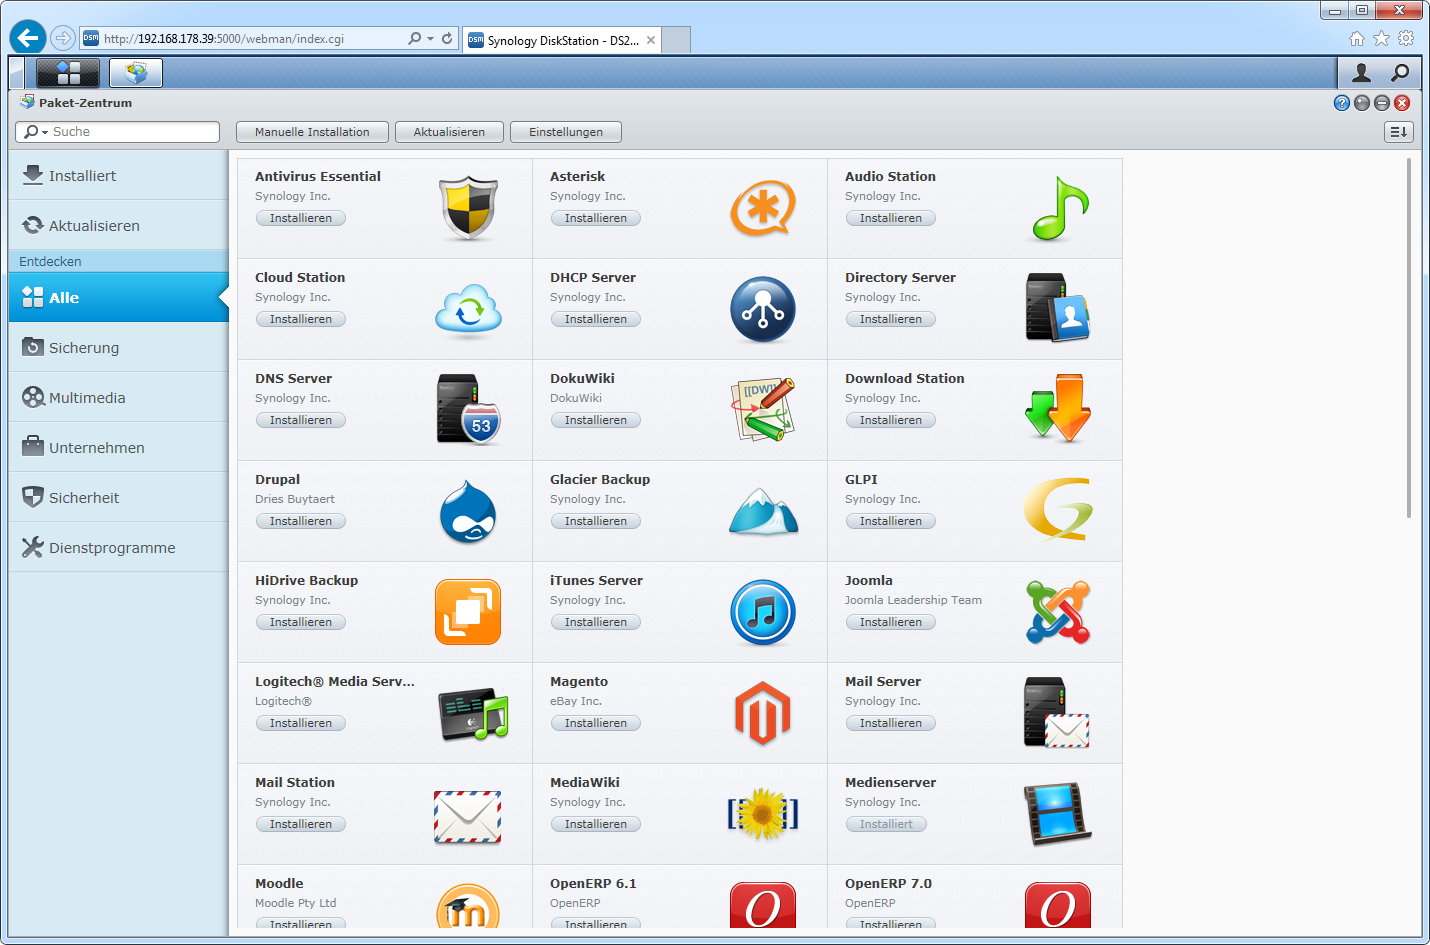Screen dimensions: 1430x945
Task: Select the Dienstprogramme category
Action: coord(119,547)
